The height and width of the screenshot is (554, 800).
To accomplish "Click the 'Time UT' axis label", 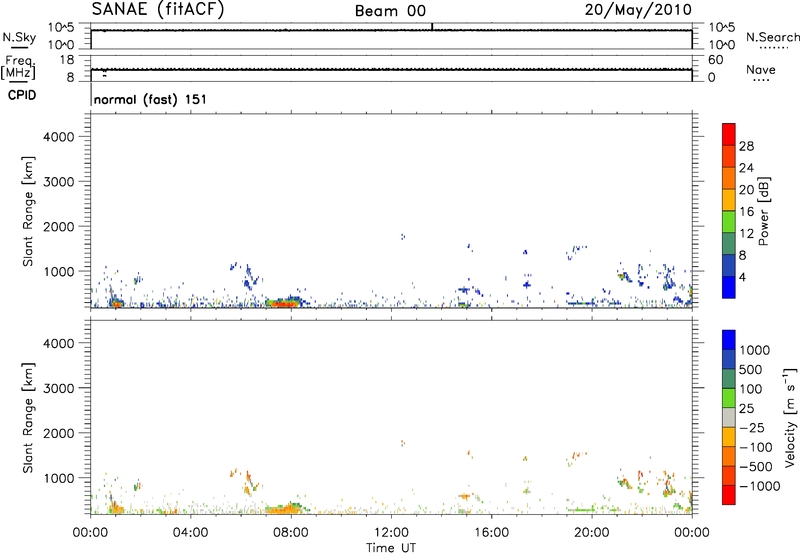I will [391, 548].
